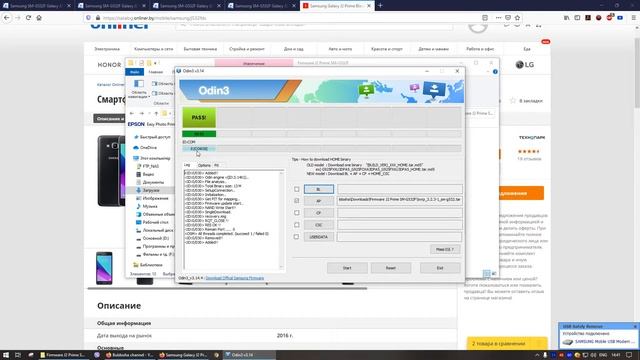Viewport: 640px width, 360px height.
Task: Click the BL button in Odin3
Action: (318, 189)
